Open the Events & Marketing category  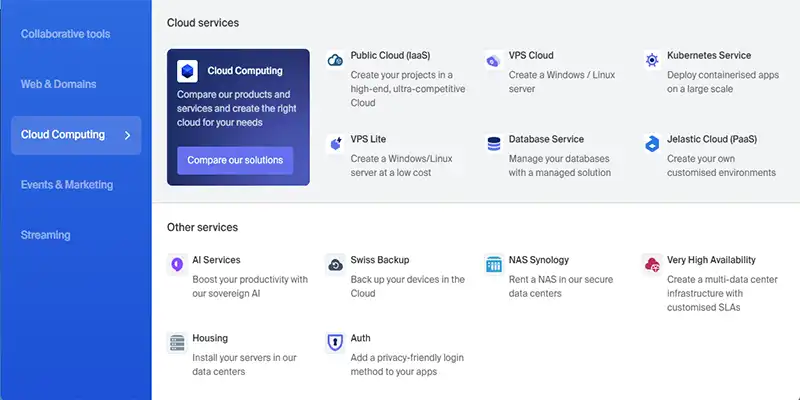tap(66, 185)
